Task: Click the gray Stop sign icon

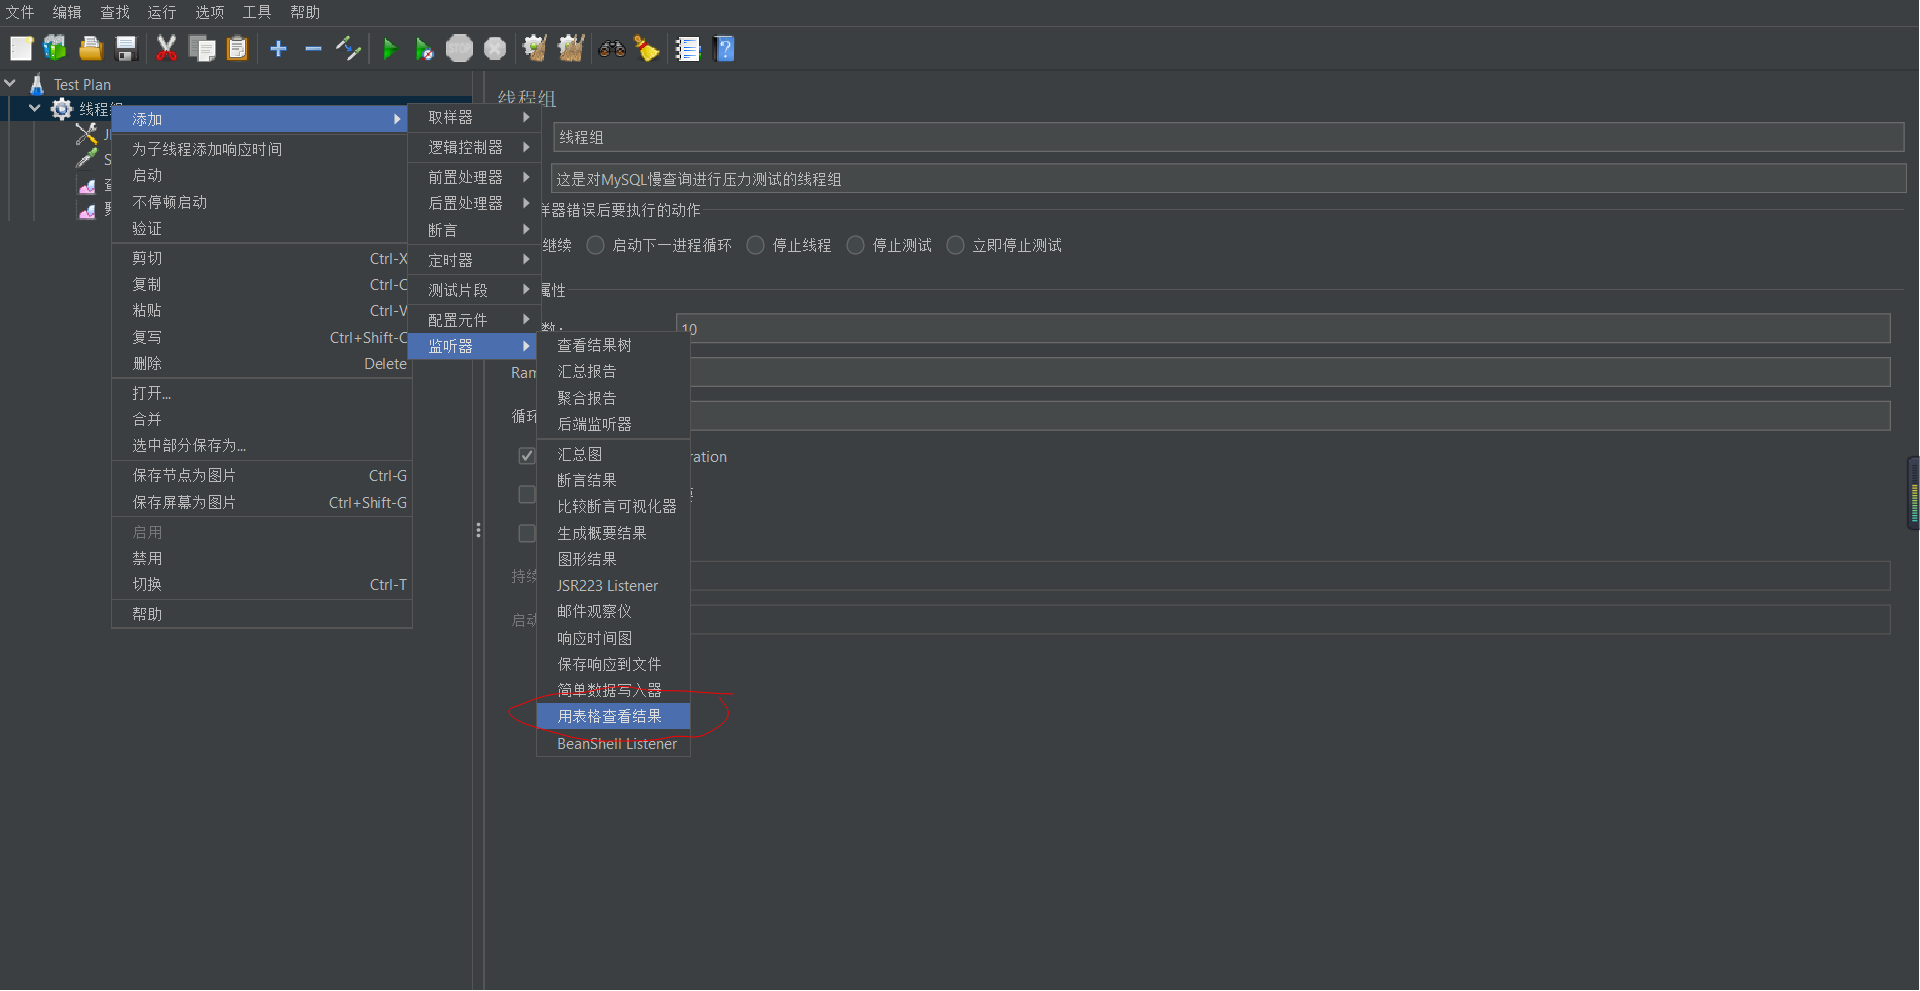Action: point(459,48)
